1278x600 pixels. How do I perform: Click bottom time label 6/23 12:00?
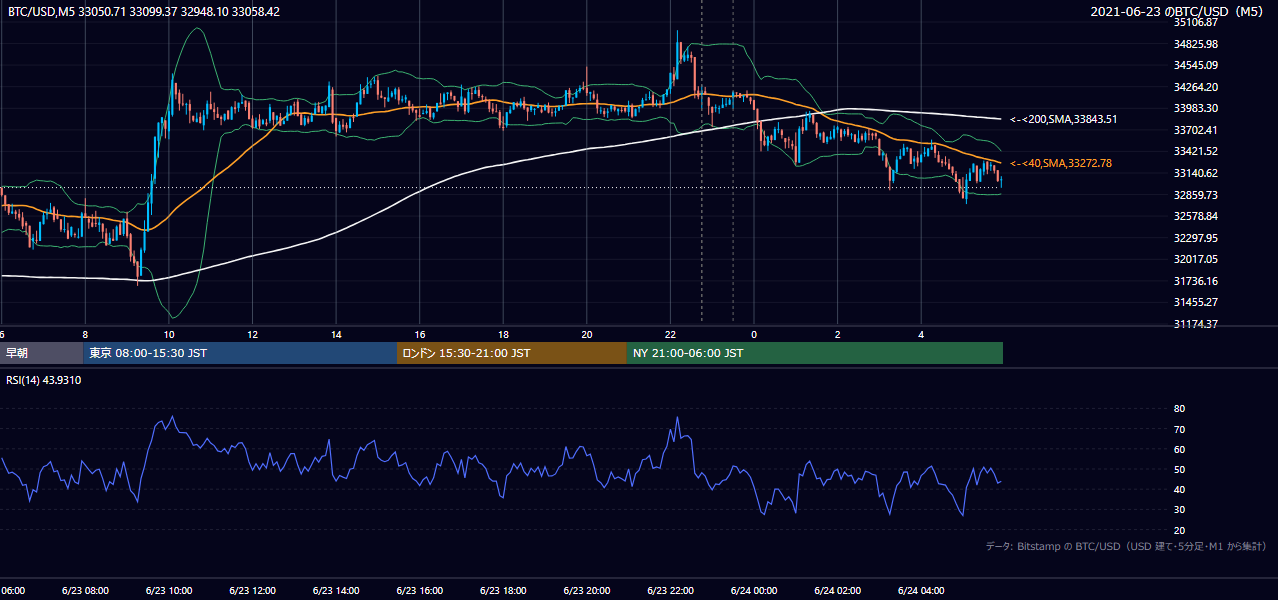point(252,591)
